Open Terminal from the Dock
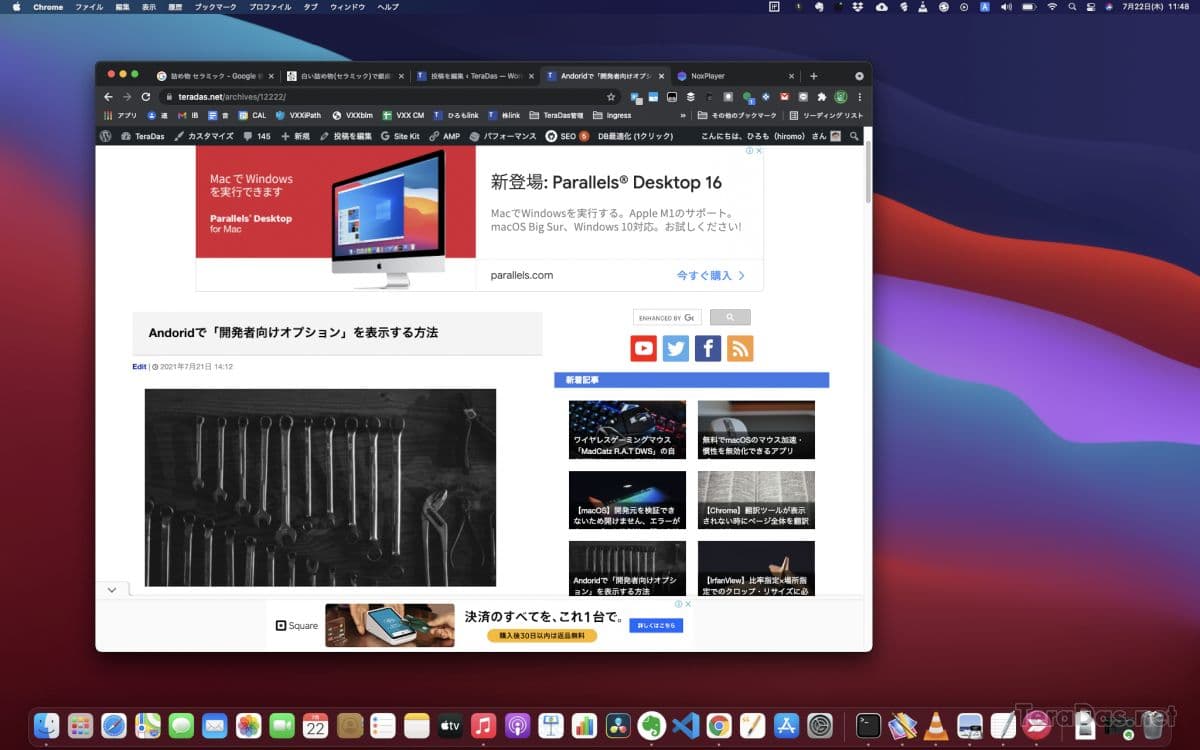Image resolution: width=1200 pixels, height=750 pixels. pyautogui.click(x=869, y=725)
